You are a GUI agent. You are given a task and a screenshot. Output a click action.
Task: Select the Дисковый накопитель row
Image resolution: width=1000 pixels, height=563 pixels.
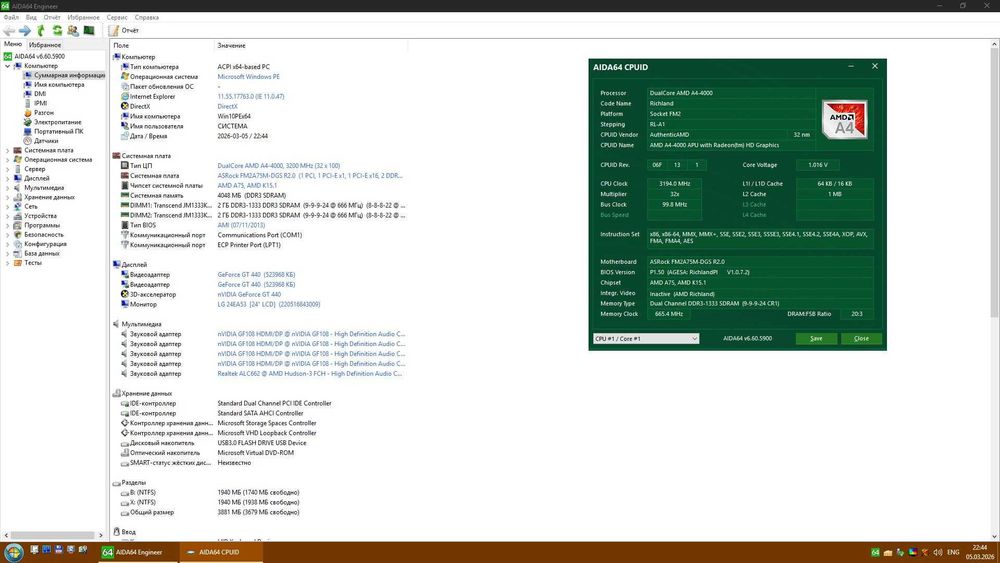tap(260, 442)
